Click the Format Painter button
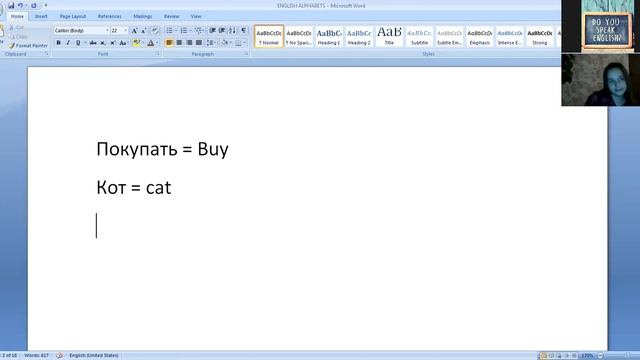Viewport: 640px width, 360px height. click(28, 46)
